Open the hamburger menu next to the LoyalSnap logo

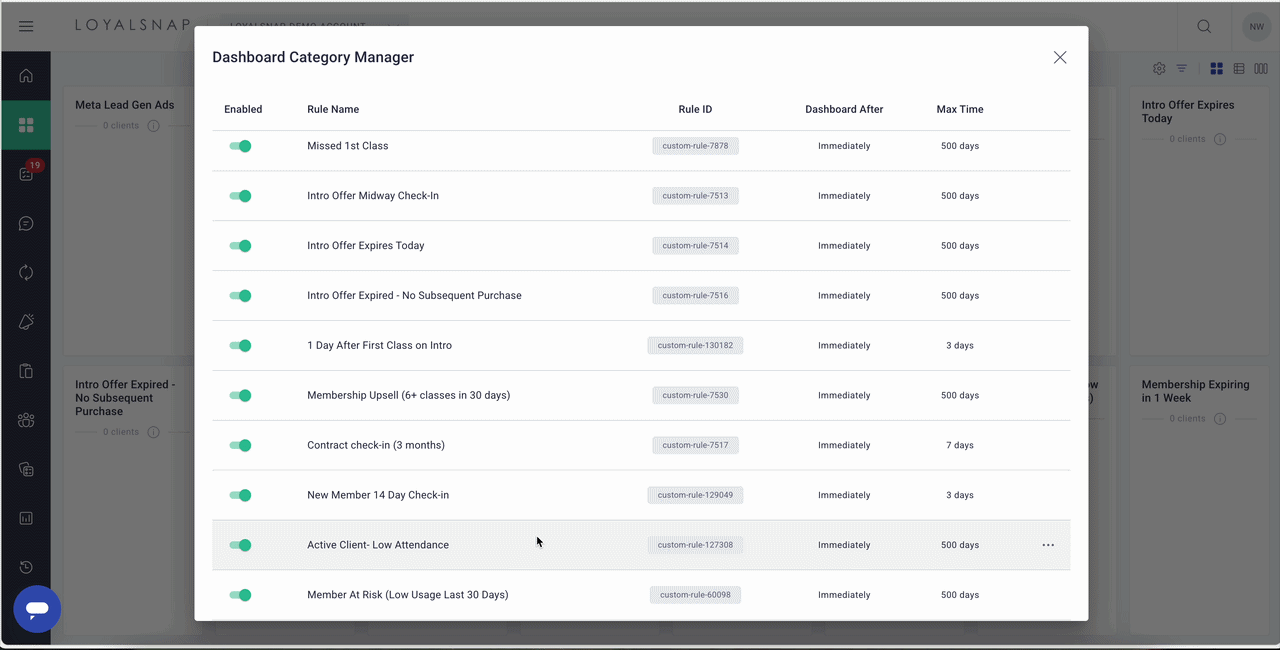[26, 26]
